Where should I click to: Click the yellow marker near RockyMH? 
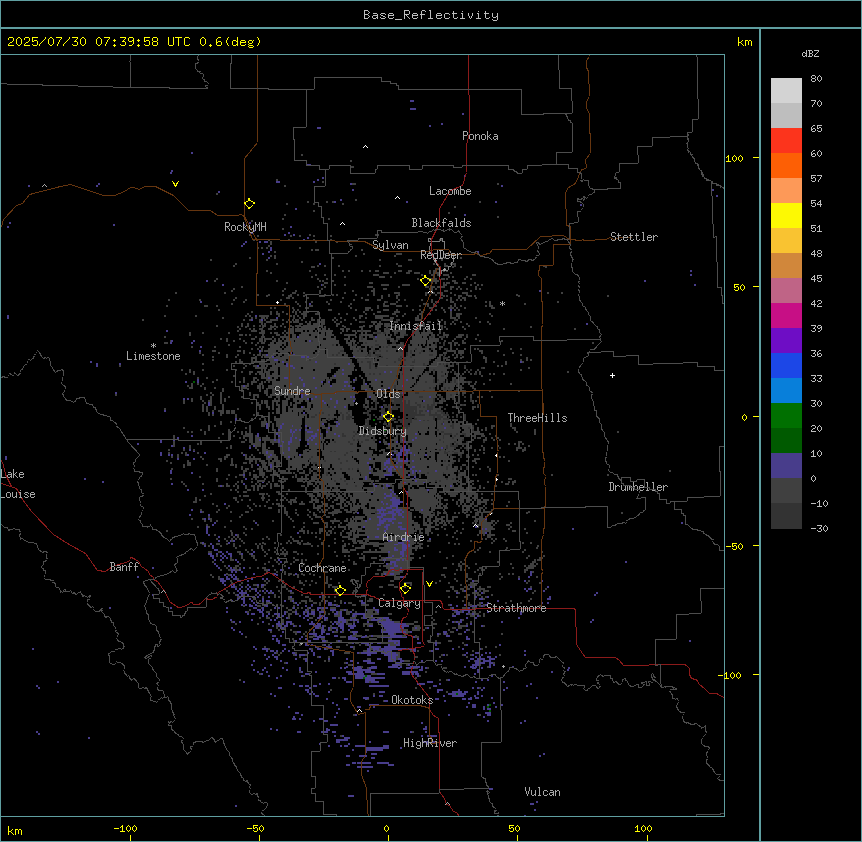click(249, 204)
